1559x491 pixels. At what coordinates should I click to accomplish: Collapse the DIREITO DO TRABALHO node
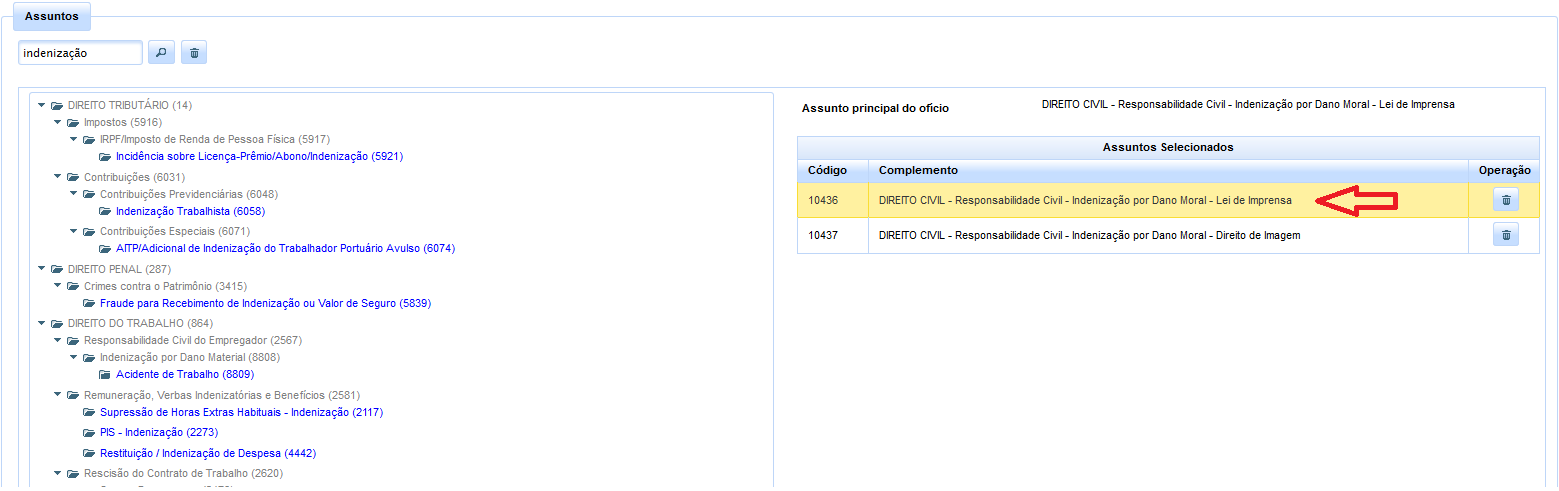point(42,323)
